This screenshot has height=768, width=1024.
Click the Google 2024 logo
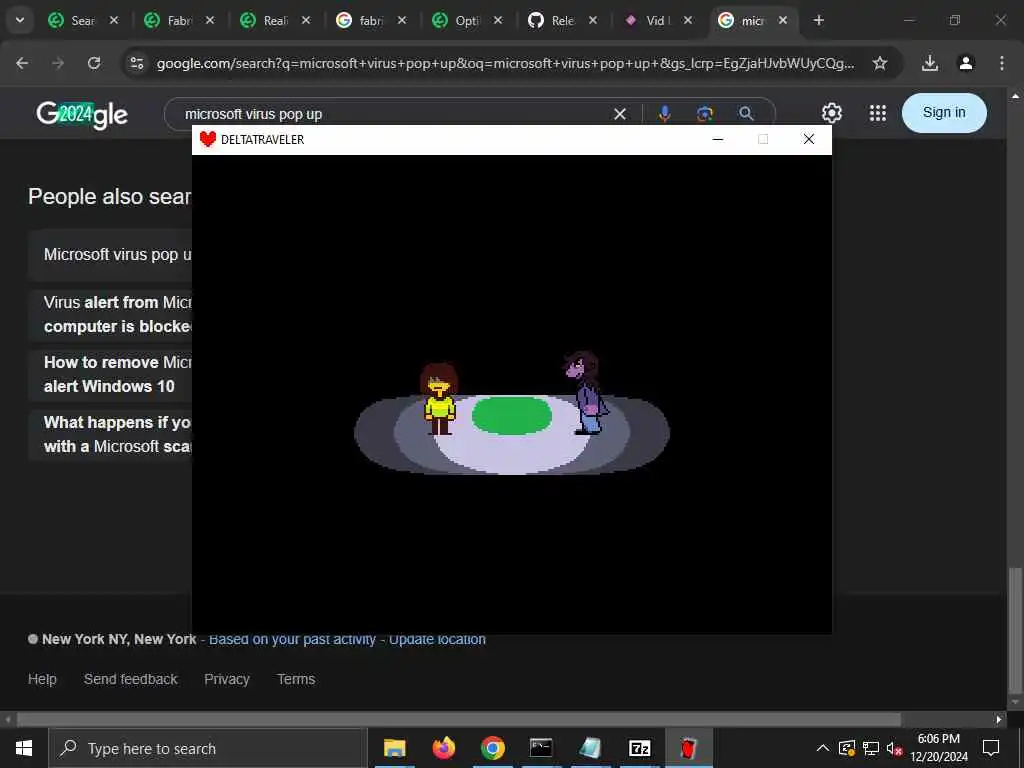(x=82, y=115)
